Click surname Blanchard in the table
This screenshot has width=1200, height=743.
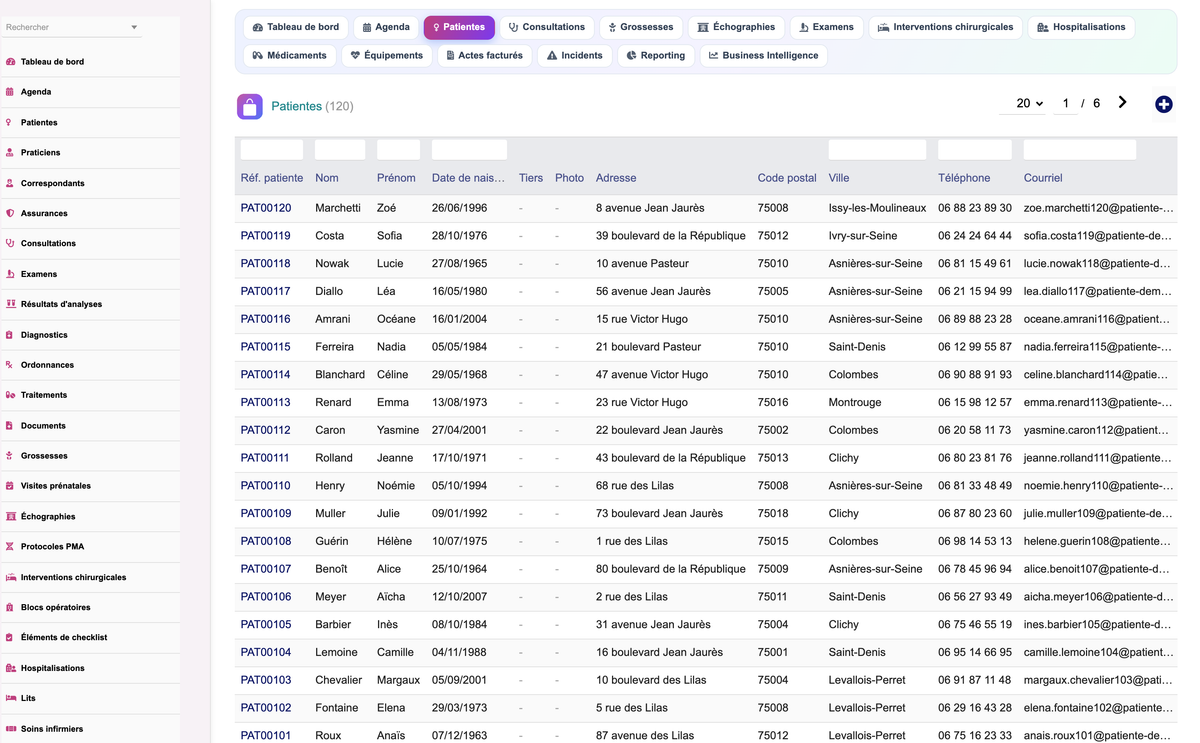point(340,374)
